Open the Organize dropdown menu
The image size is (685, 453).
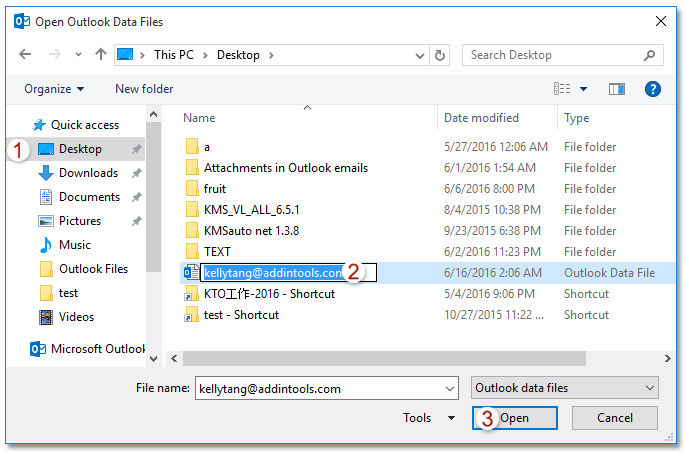pyautogui.click(x=54, y=89)
